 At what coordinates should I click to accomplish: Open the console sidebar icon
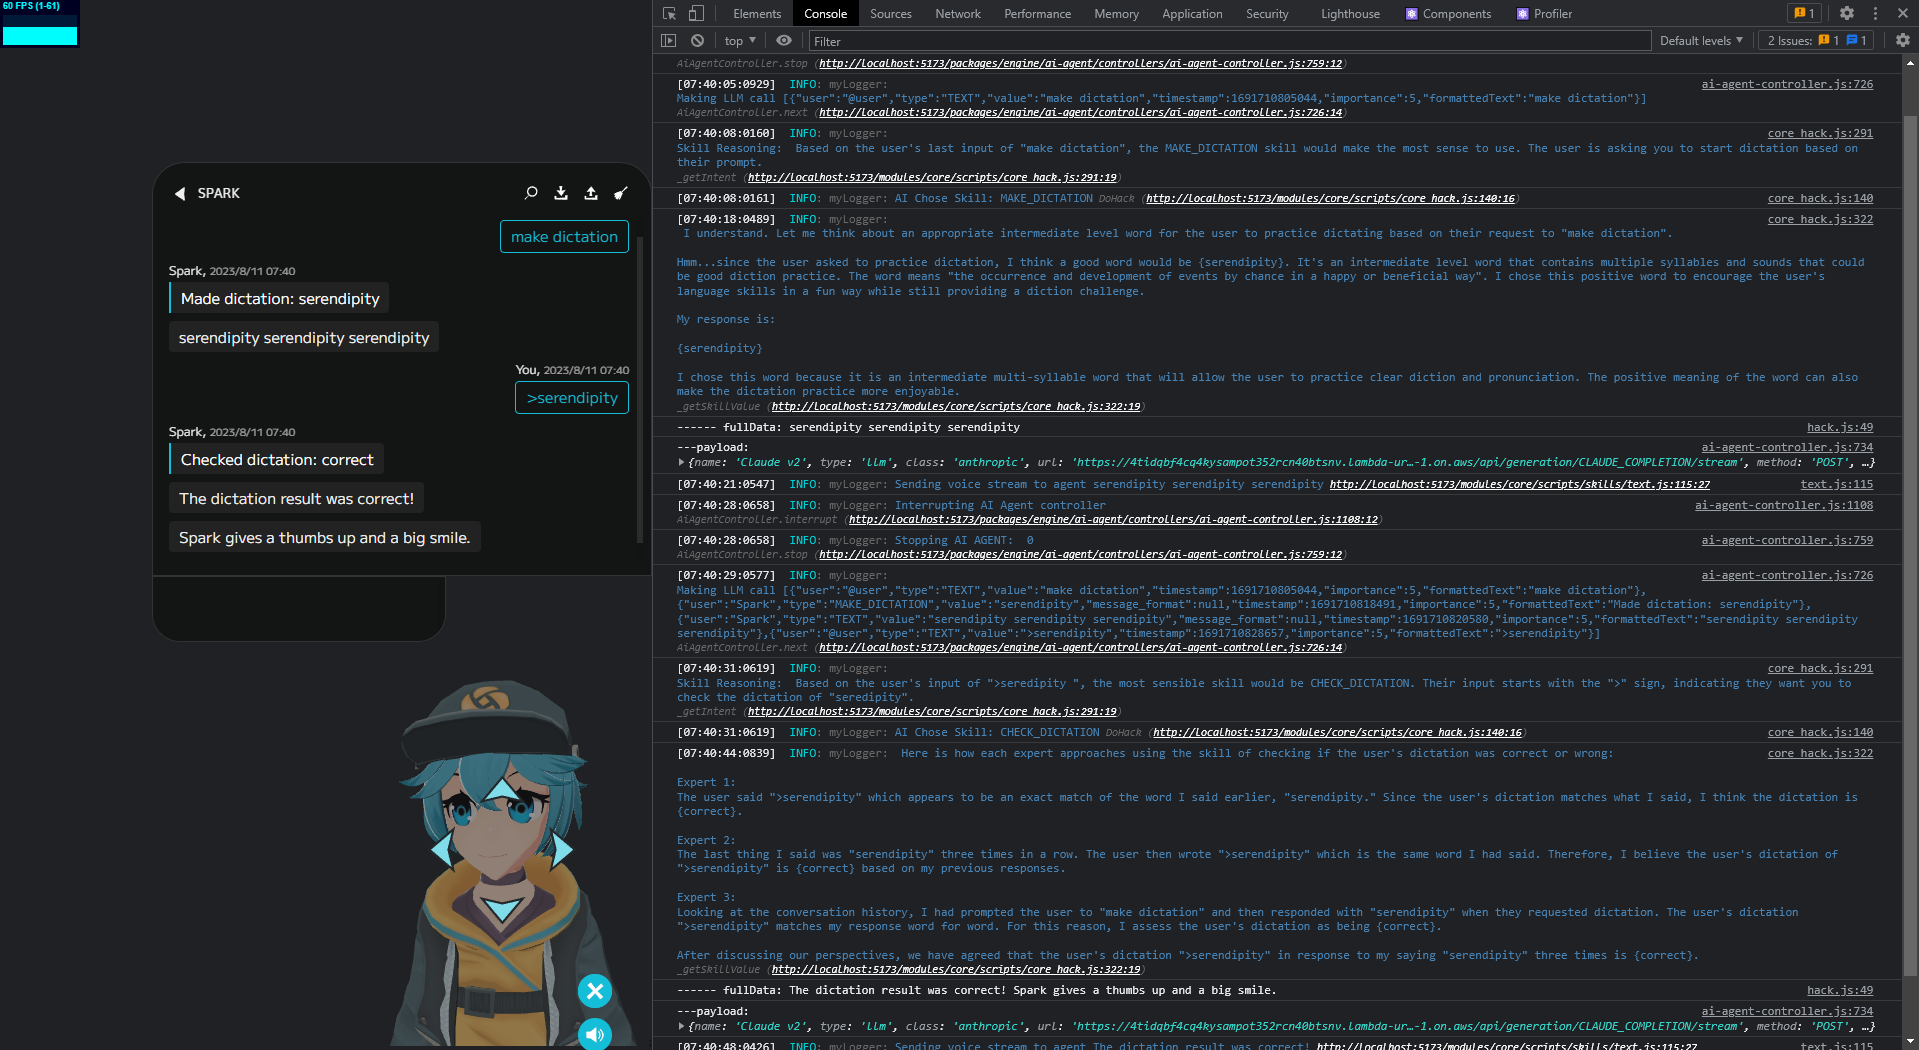[669, 40]
